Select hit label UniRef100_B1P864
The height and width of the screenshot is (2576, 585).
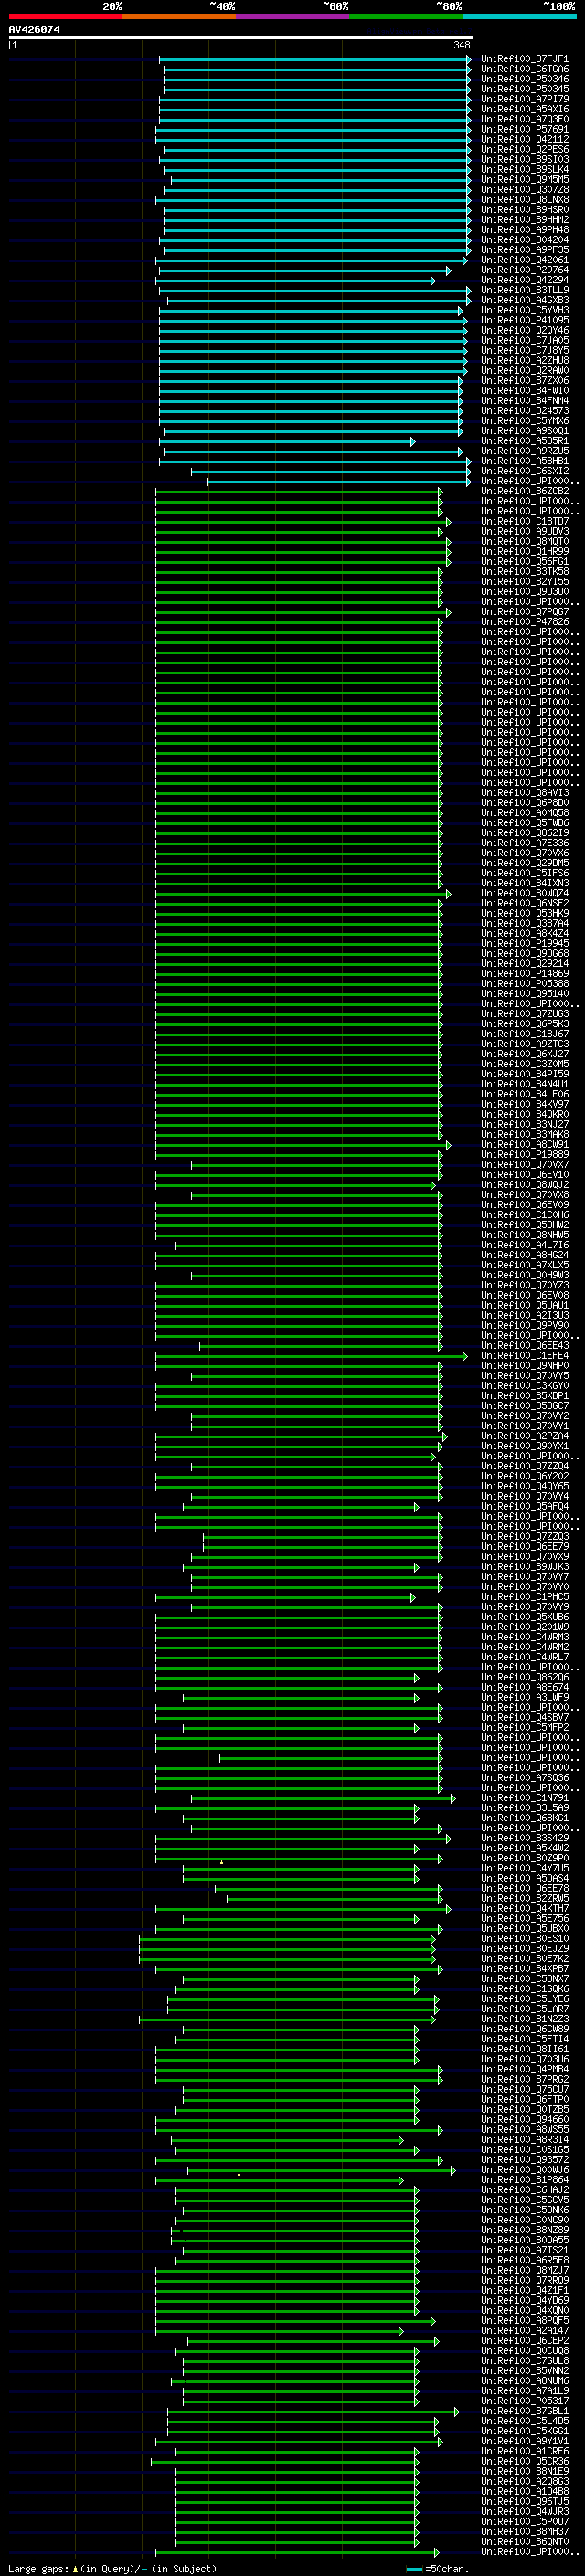point(525,2180)
